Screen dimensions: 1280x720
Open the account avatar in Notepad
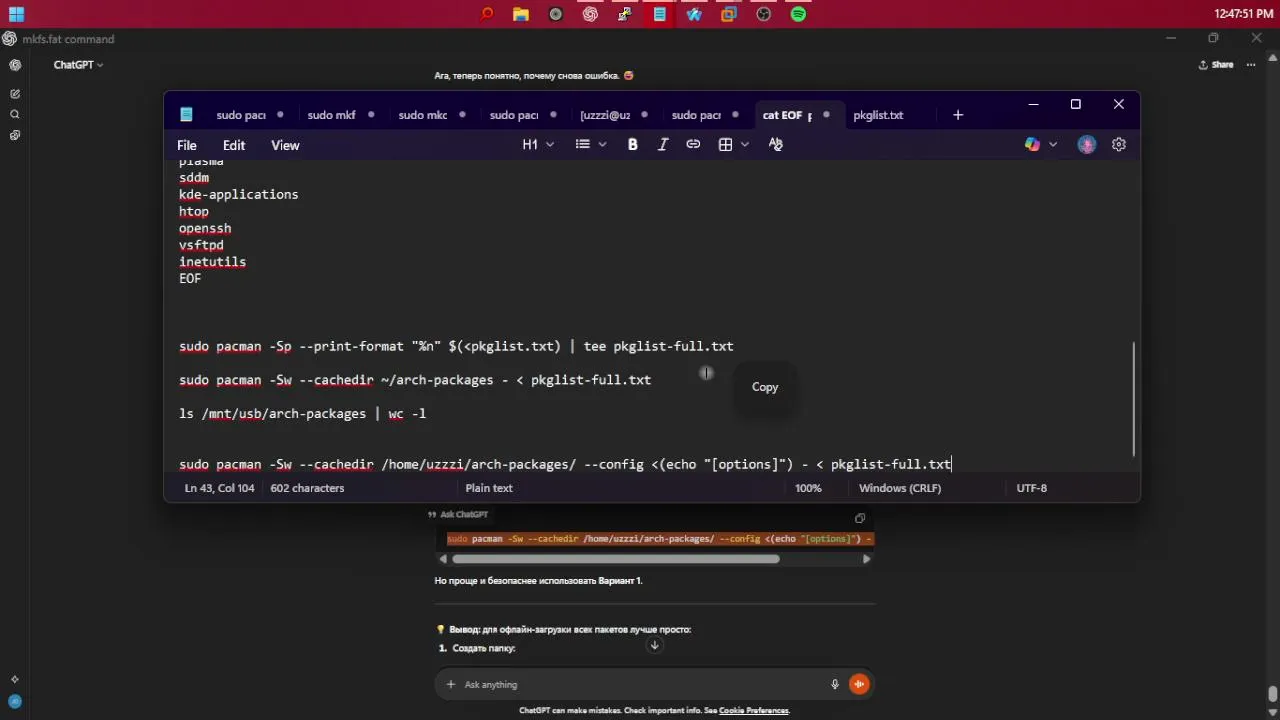point(1087,145)
